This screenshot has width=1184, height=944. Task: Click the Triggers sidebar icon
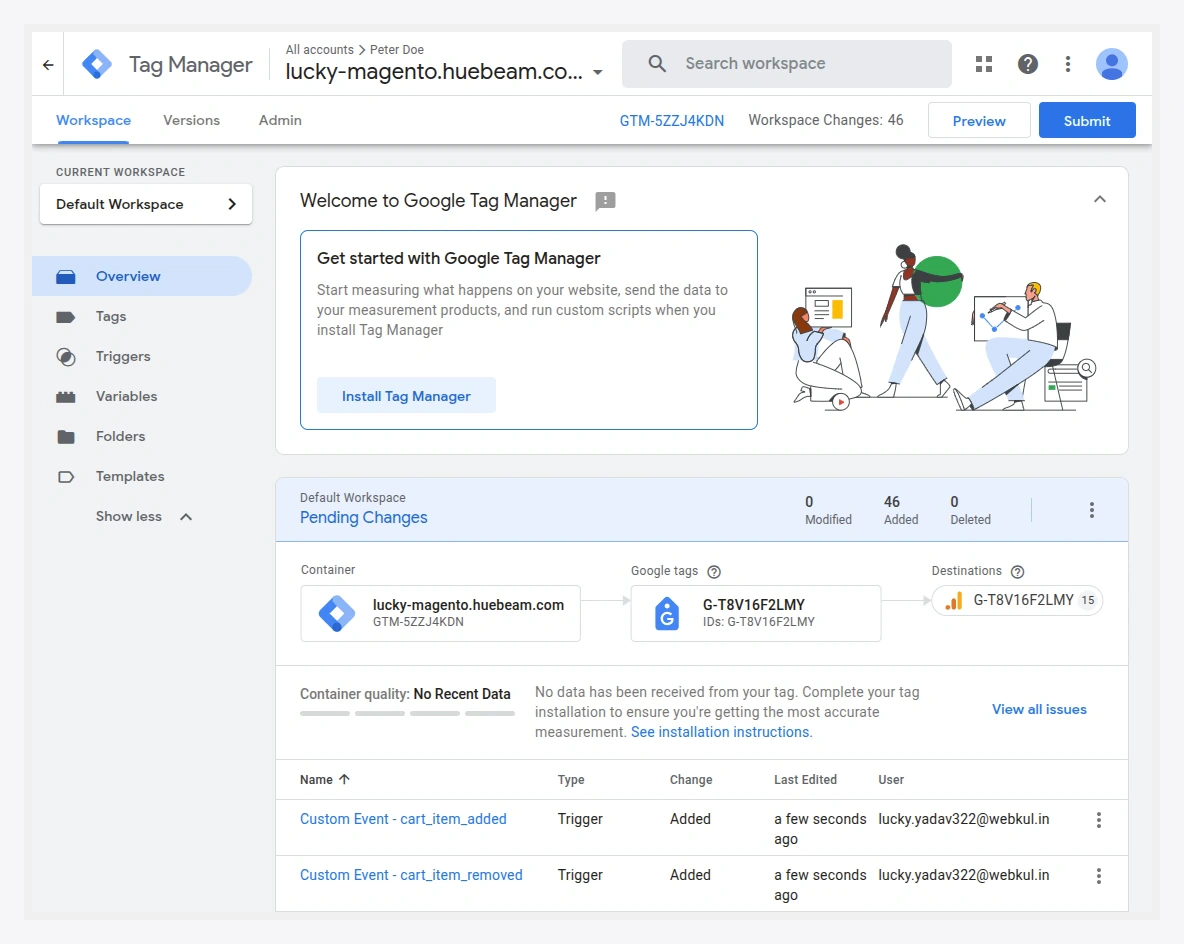pos(66,356)
